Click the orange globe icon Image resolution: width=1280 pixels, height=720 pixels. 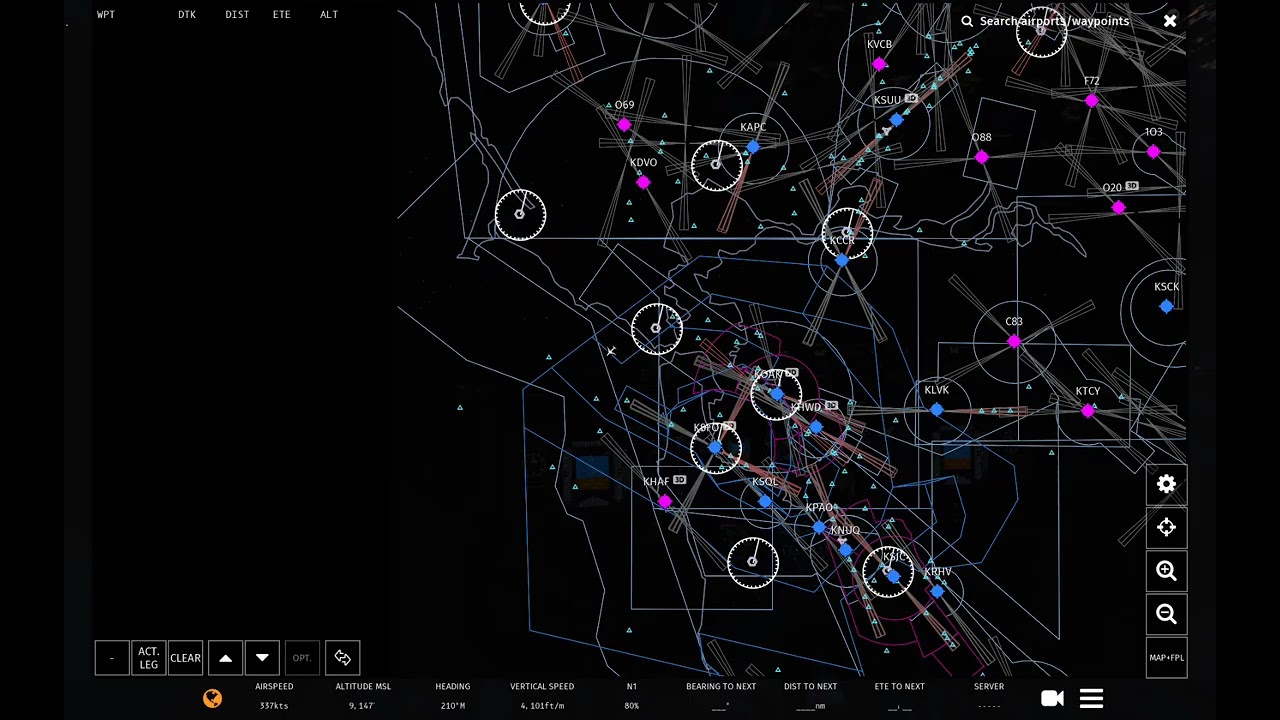(x=212, y=699)
